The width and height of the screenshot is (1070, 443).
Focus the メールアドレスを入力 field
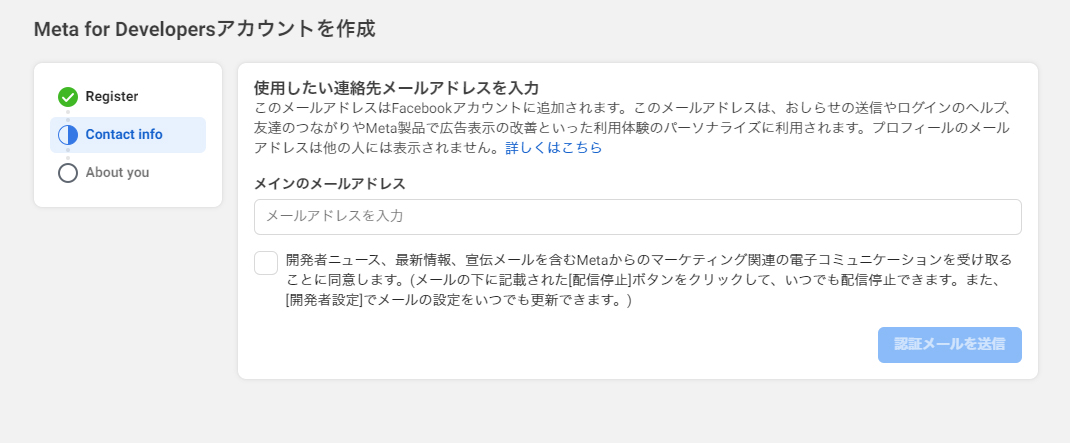coord(637,217)
